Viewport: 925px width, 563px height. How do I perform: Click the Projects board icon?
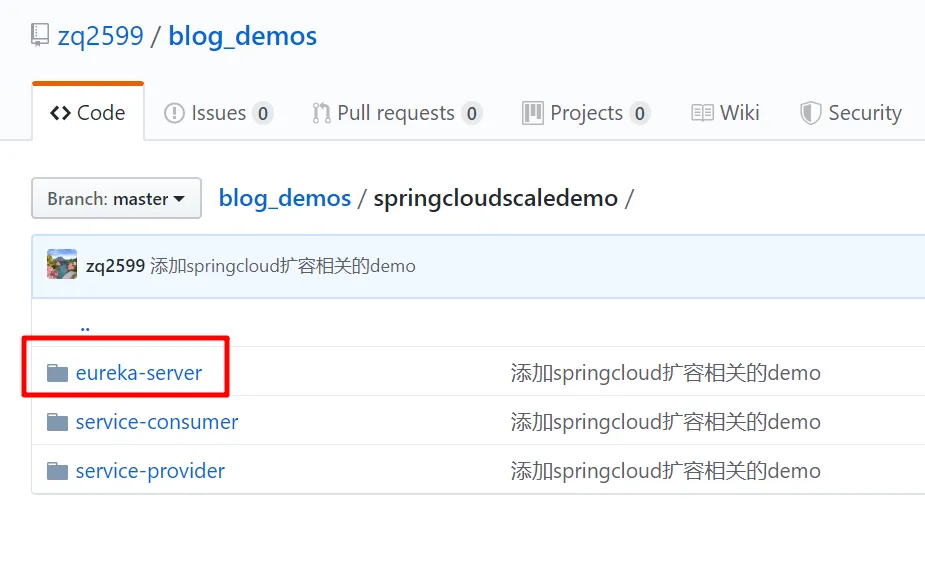tap(533, 113)
